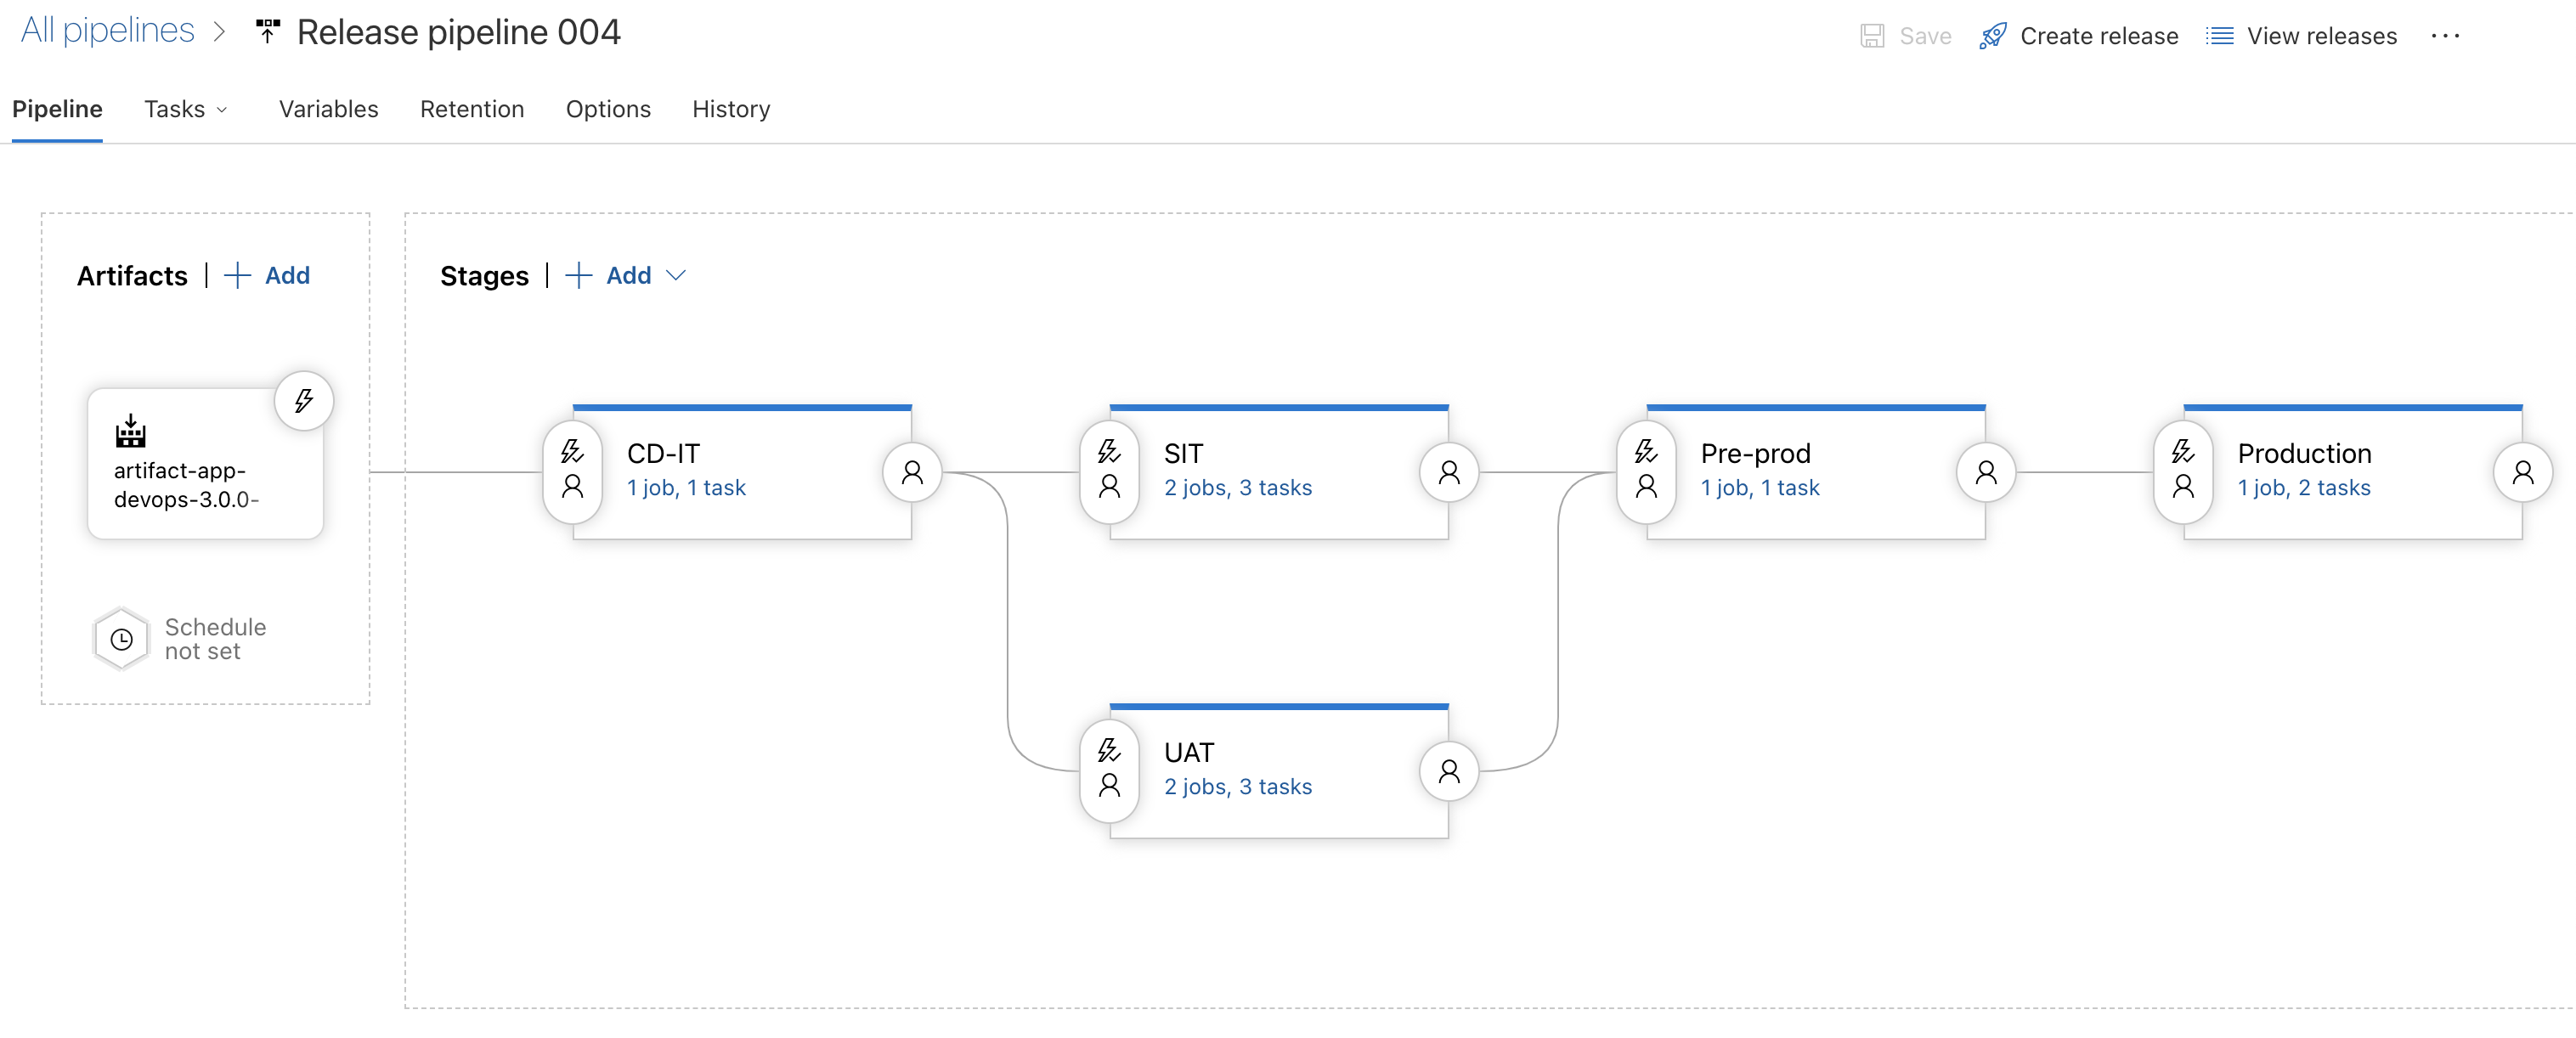The height and width of the screenshot is (1038, 2576).
Task: Add a new artifact
Action: point(267,275)
